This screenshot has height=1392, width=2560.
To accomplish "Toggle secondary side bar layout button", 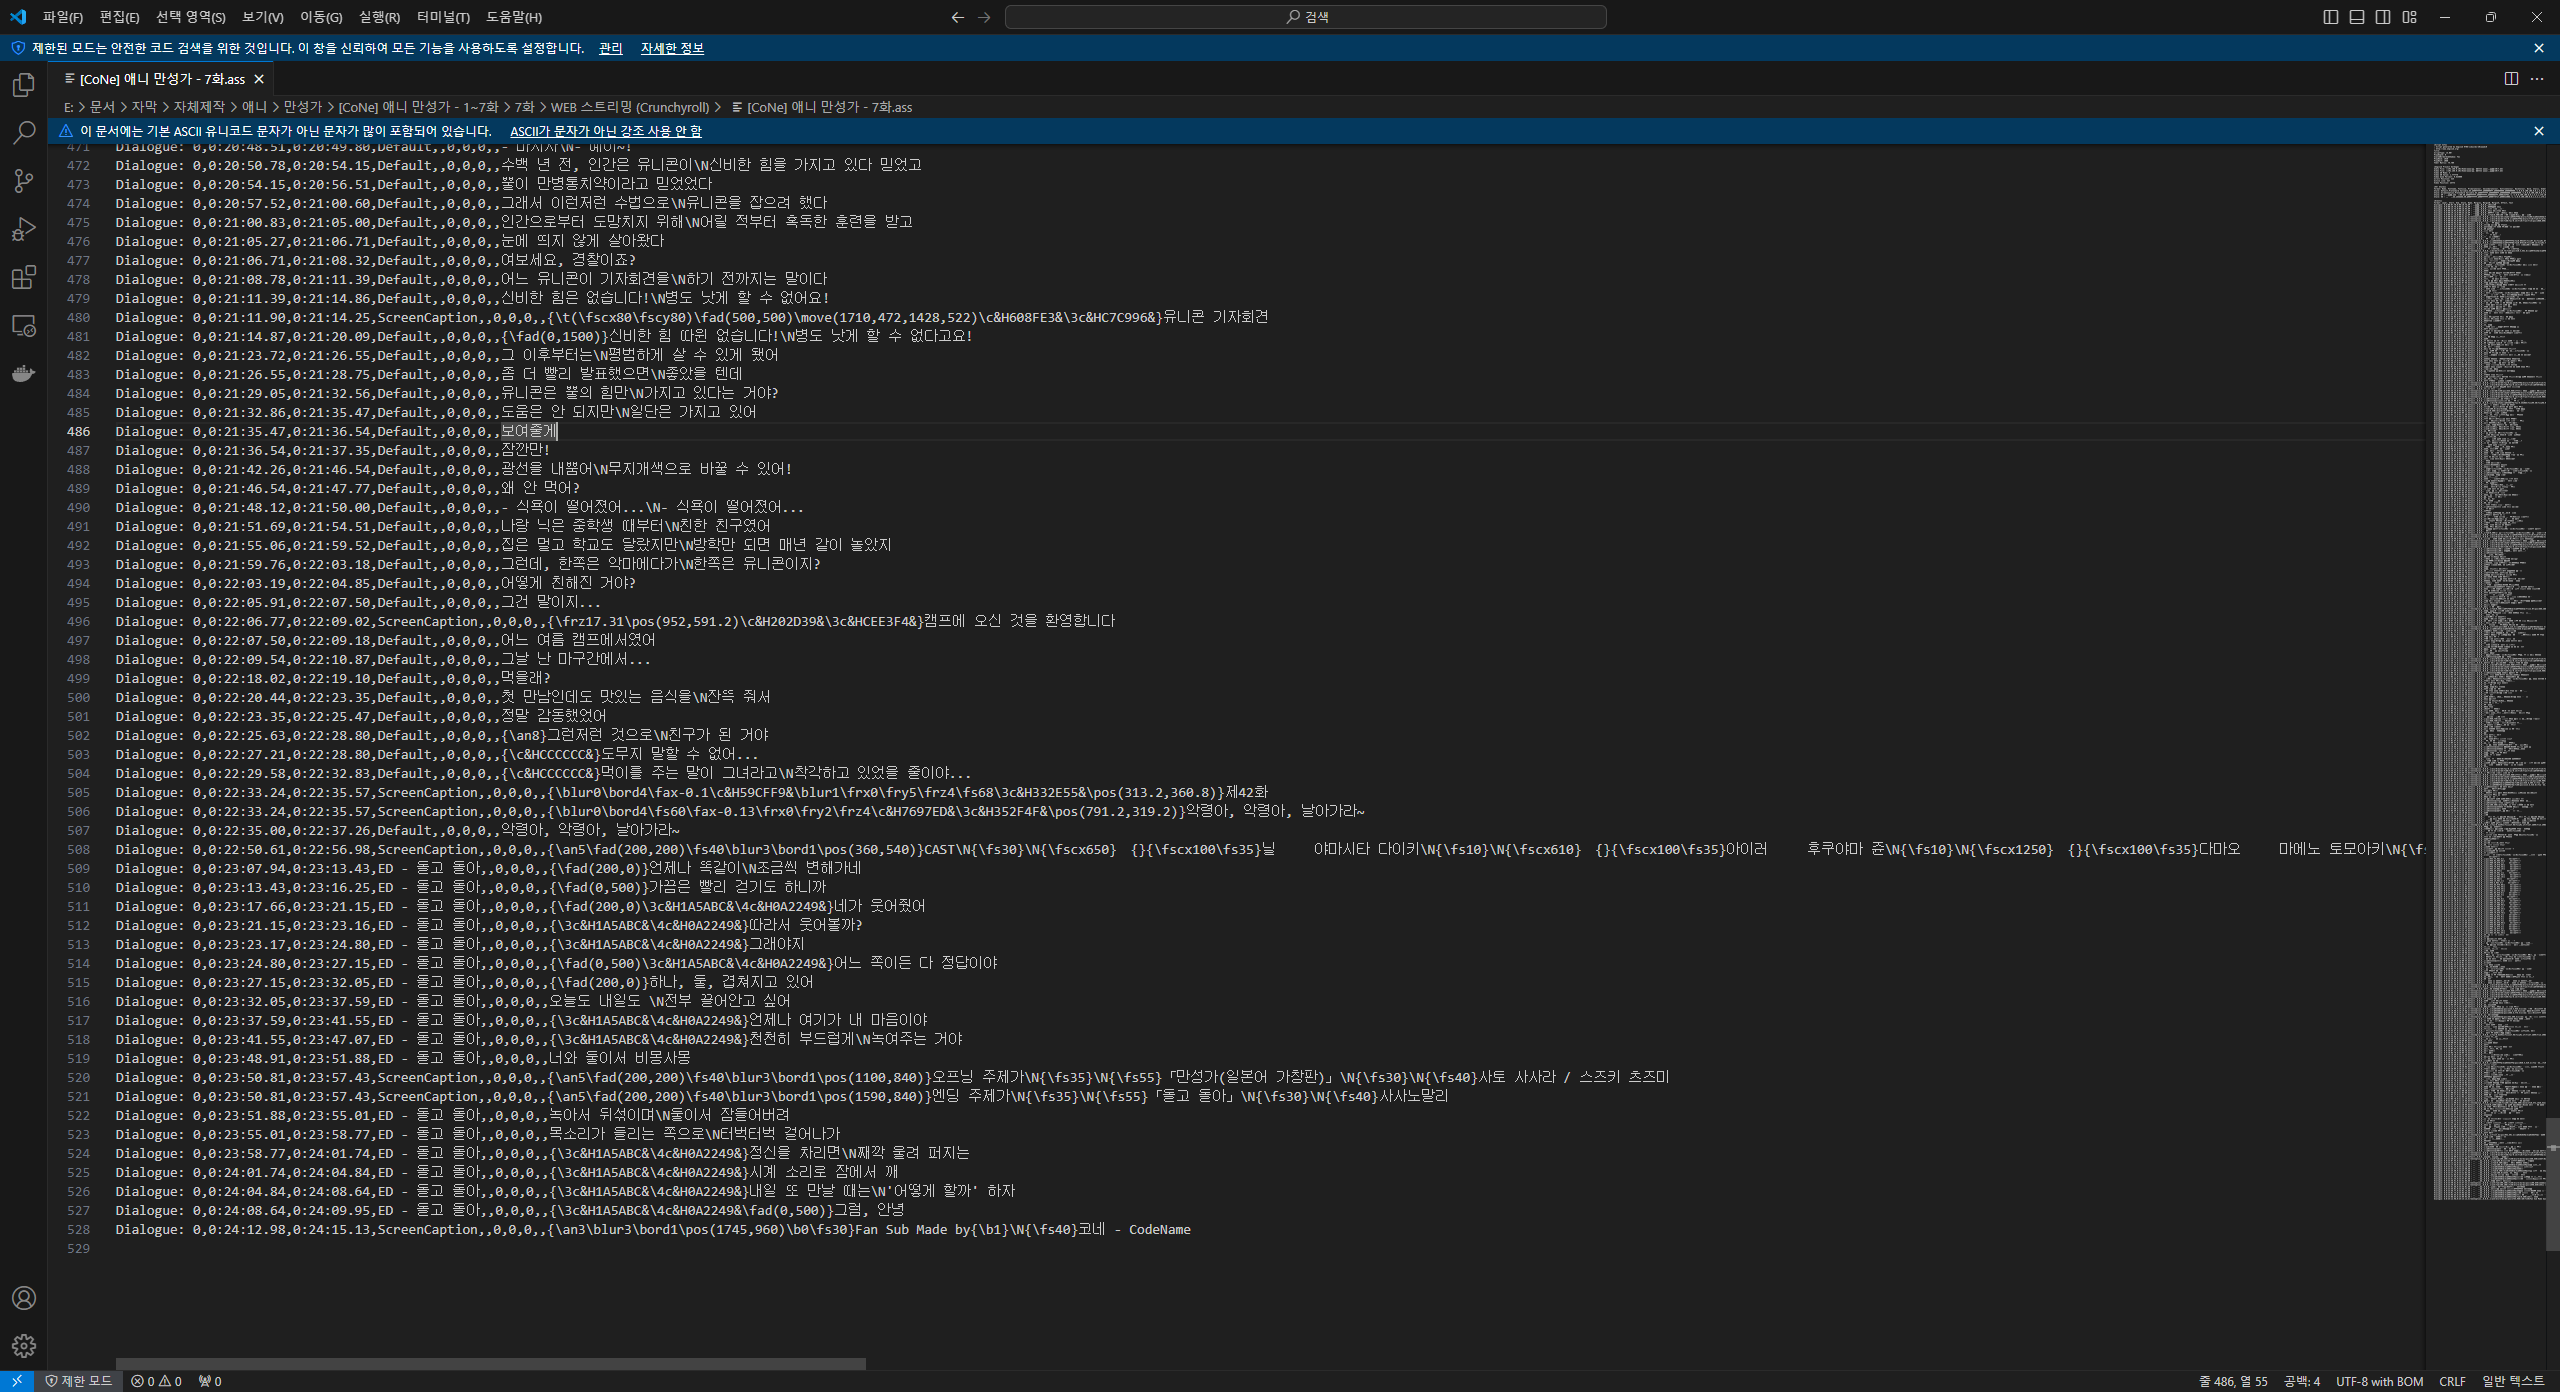I will coord(2383,17).
